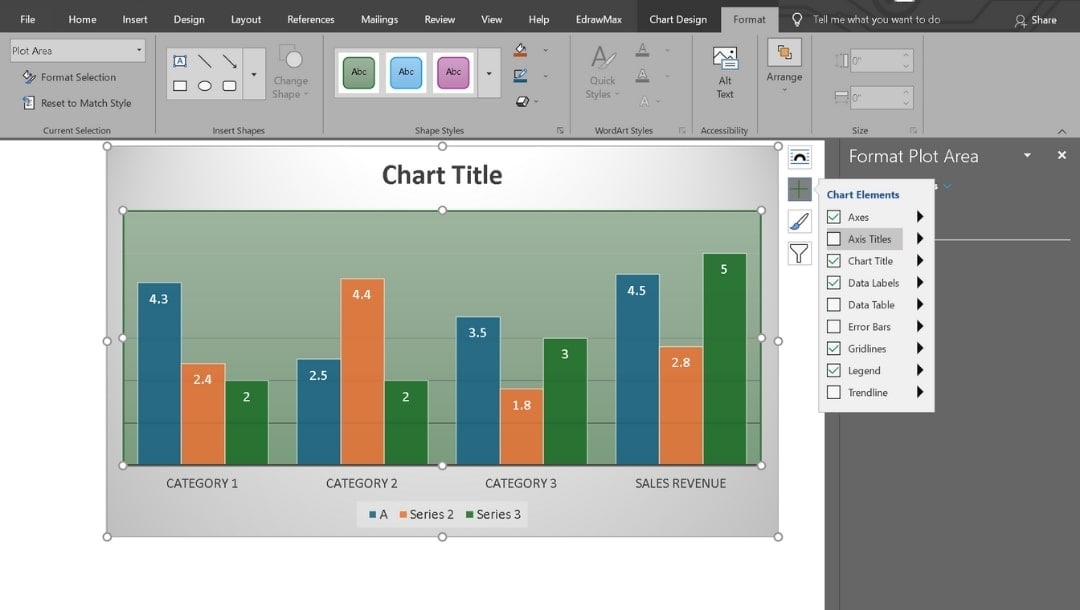Open the Review ribbon tab

[x=440, y=18]
